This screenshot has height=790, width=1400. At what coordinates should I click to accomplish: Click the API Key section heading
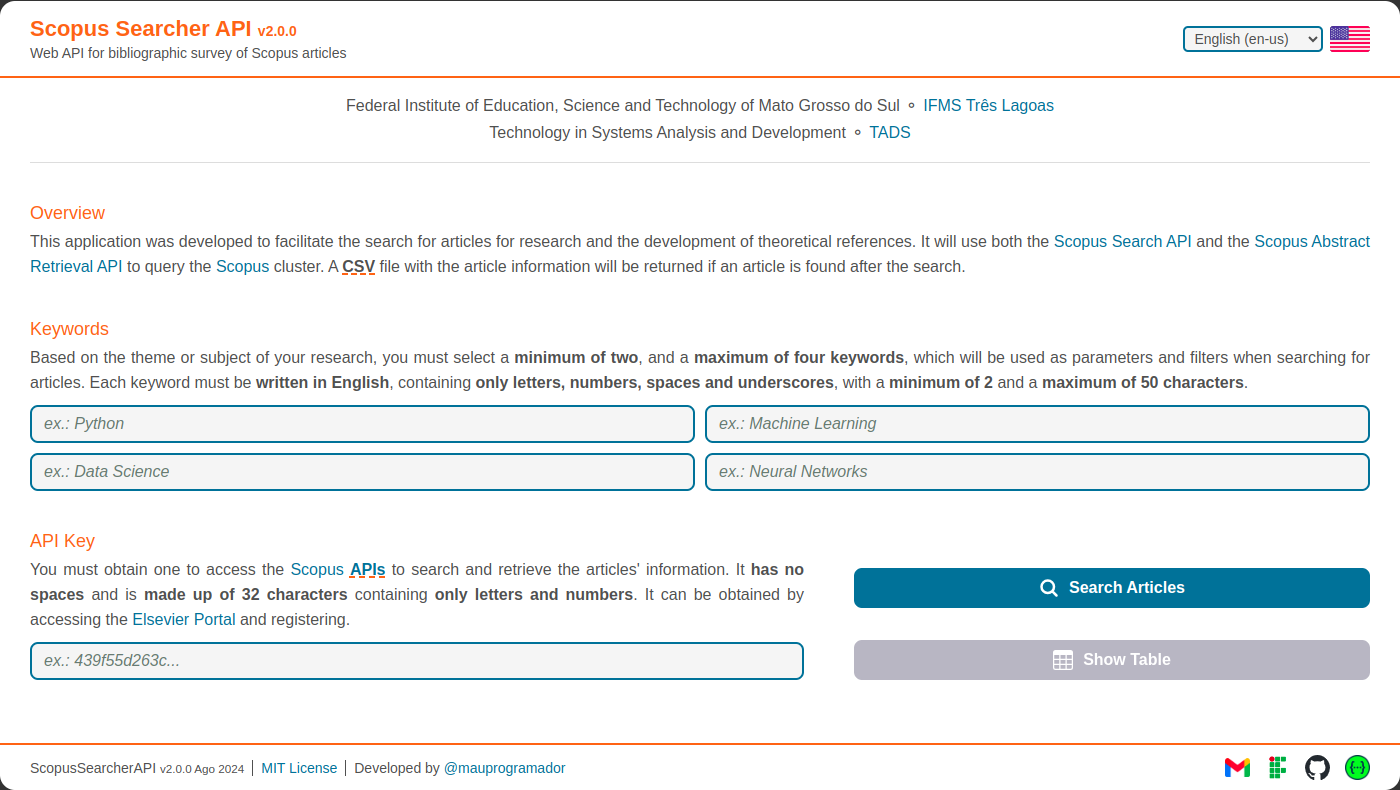[62, 541]
